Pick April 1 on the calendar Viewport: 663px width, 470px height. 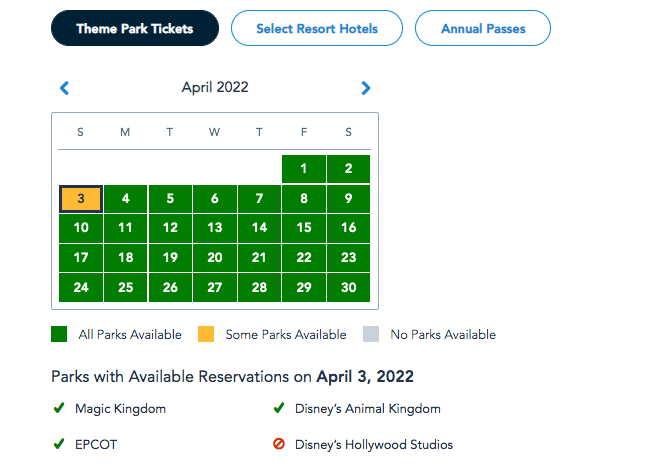304,169
